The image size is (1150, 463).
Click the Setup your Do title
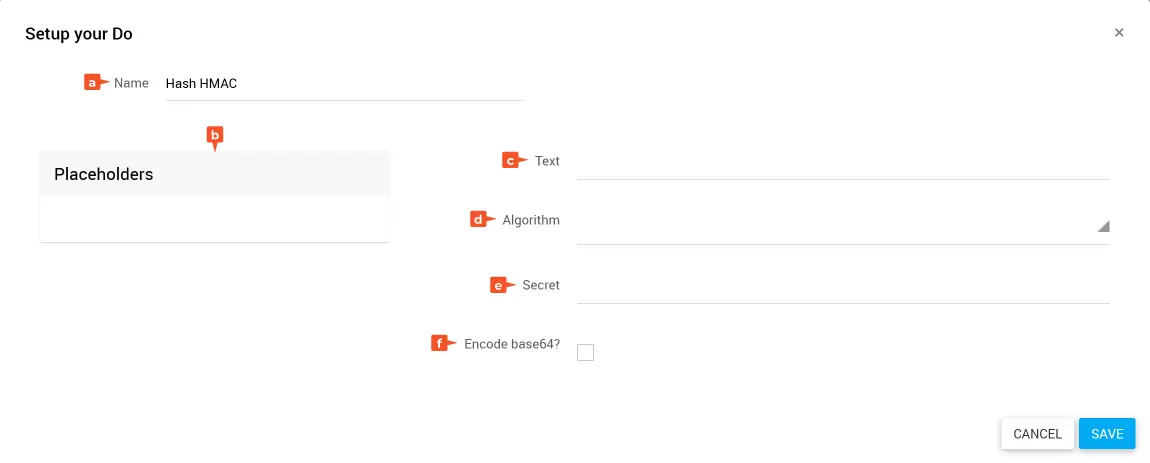click(79, 34)
